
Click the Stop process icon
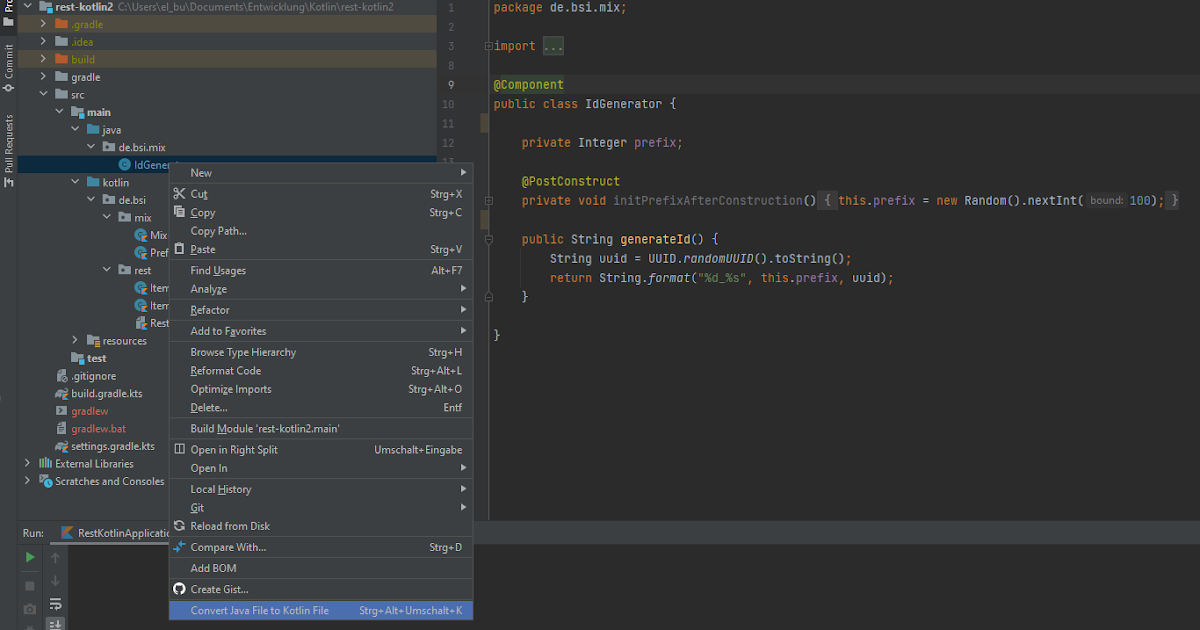[x=29, y=585]
